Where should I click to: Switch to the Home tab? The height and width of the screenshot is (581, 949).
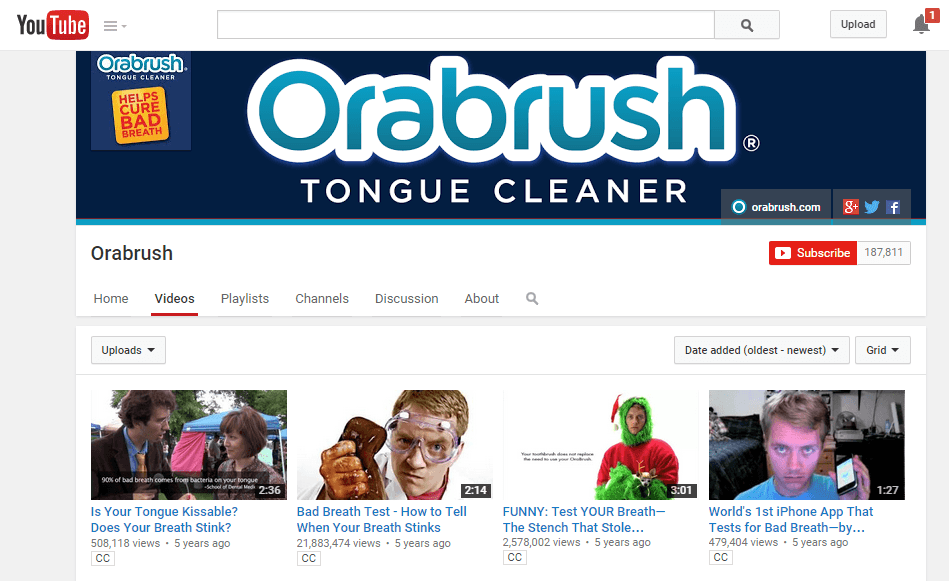coord(111,299)
